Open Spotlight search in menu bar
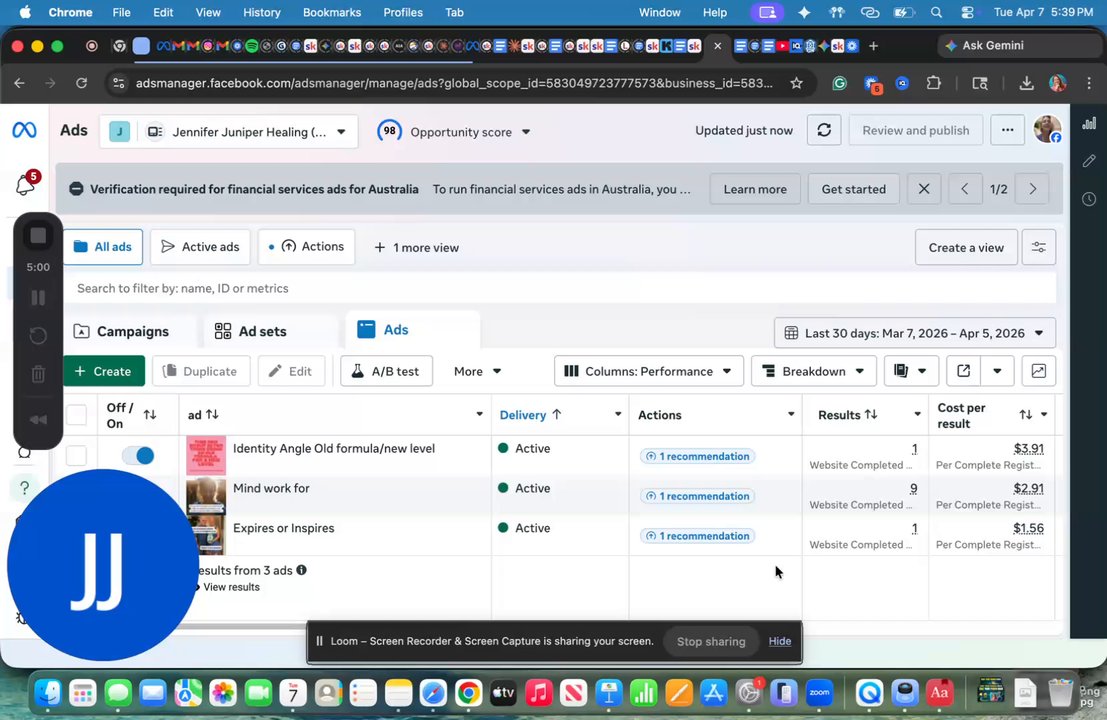Viewport: 1107px width, 720px height. point(936,12)
